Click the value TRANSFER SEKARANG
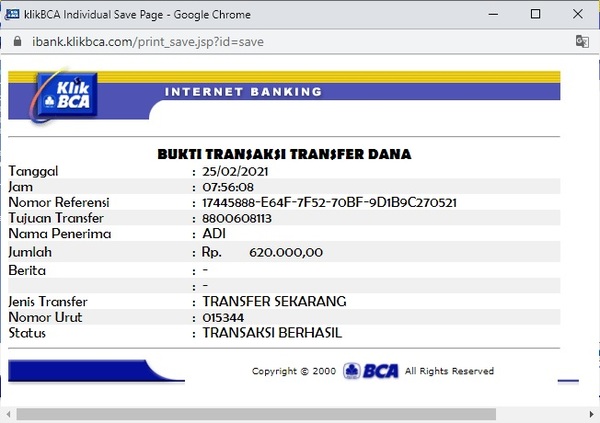Image resolution: width=600 pixels, height=423 pixels. click(x=274, y=301)
